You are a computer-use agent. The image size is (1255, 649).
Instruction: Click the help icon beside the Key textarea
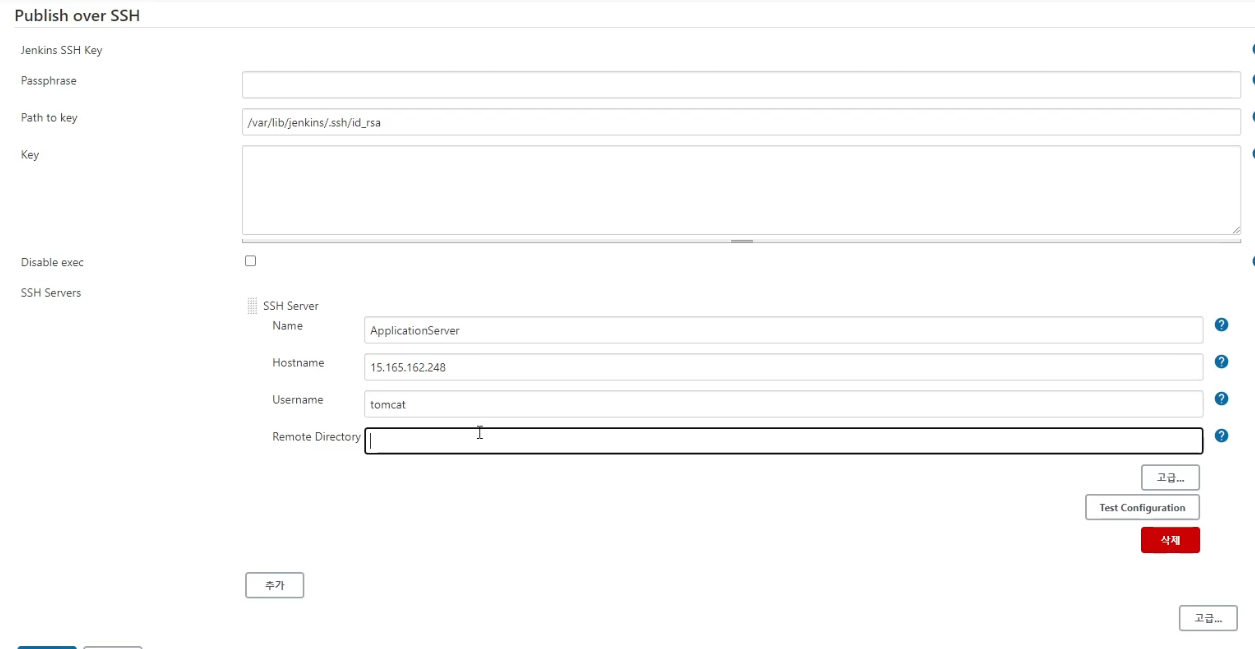1252,154
